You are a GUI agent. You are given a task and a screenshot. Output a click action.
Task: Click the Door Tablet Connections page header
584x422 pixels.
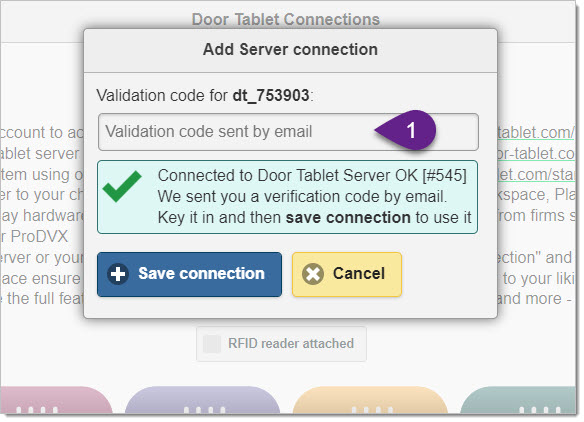pyautogui.click(x=286, y=19)
